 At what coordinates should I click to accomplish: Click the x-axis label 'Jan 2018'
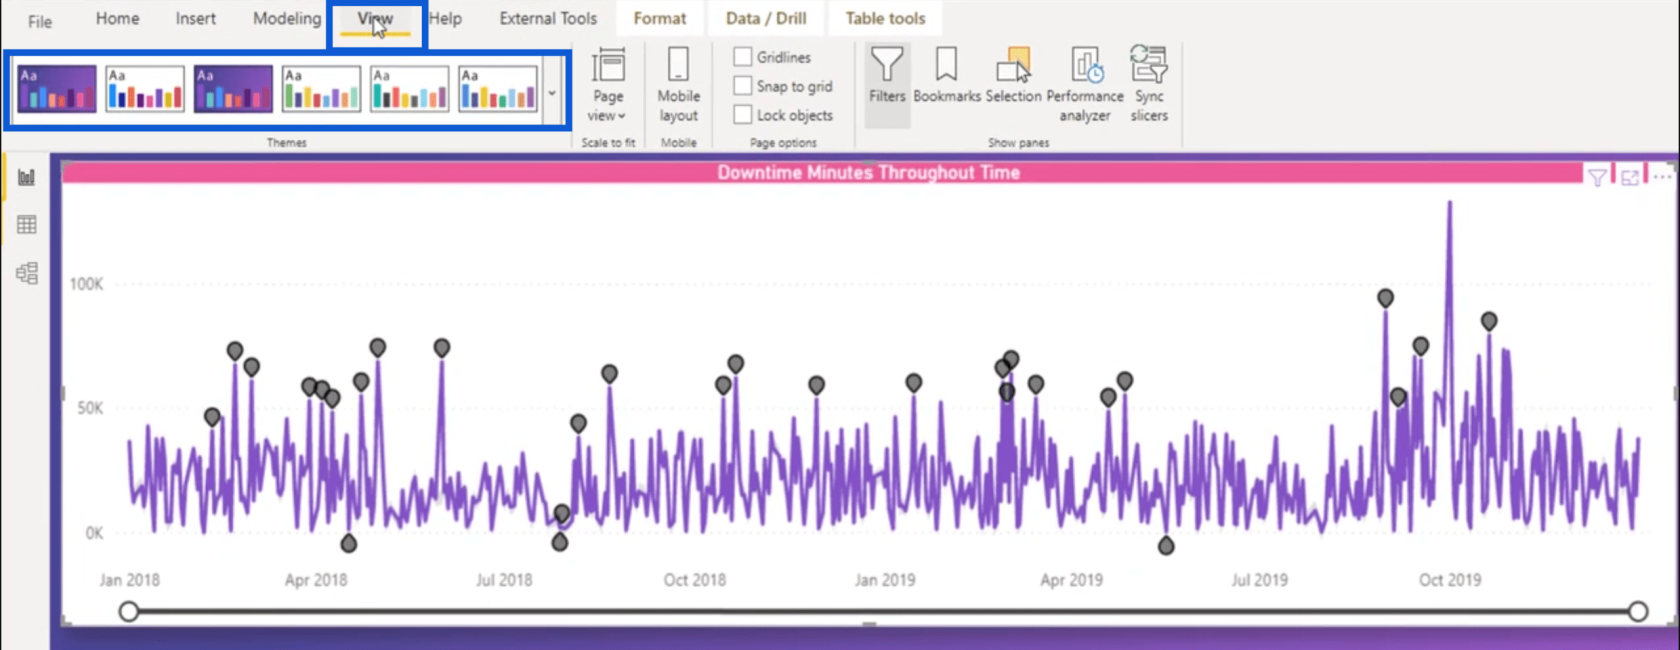pos(130,580)
